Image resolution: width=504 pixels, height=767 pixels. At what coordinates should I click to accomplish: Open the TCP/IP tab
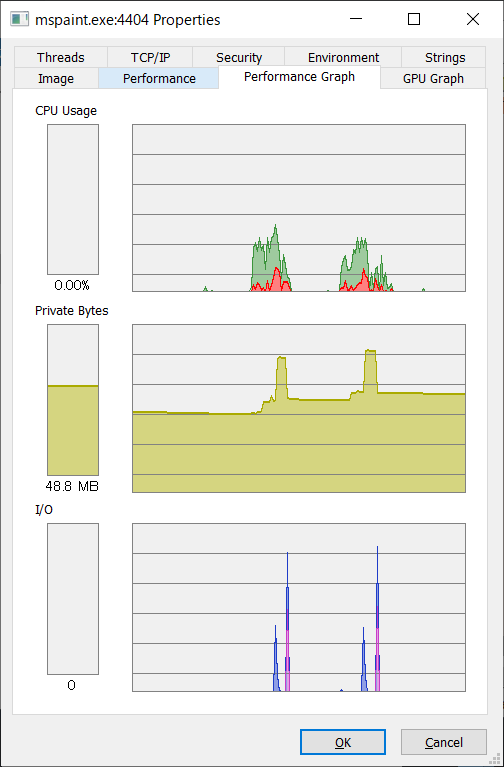coord(150,58)
